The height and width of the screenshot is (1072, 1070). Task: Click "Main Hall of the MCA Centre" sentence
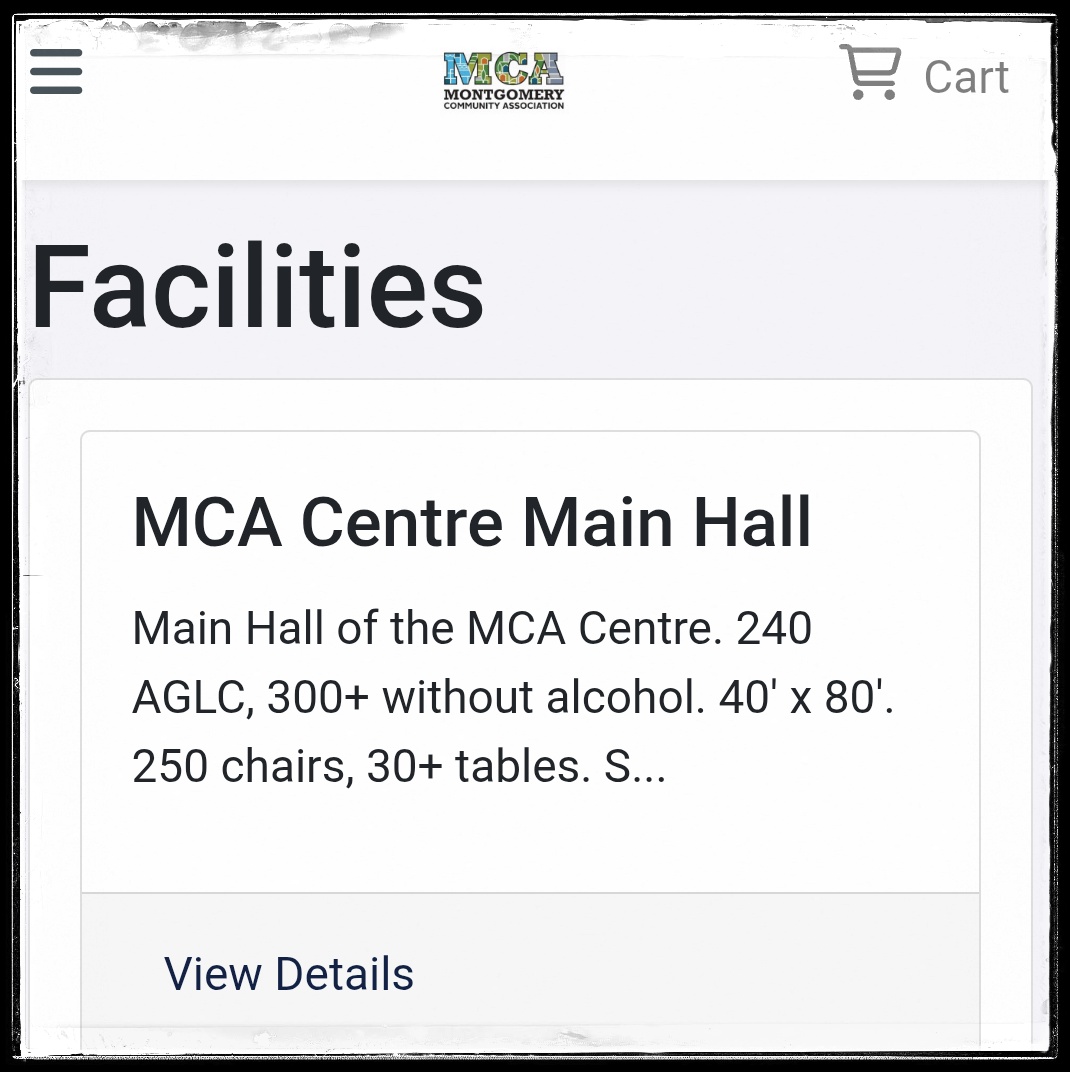[427, 628]
